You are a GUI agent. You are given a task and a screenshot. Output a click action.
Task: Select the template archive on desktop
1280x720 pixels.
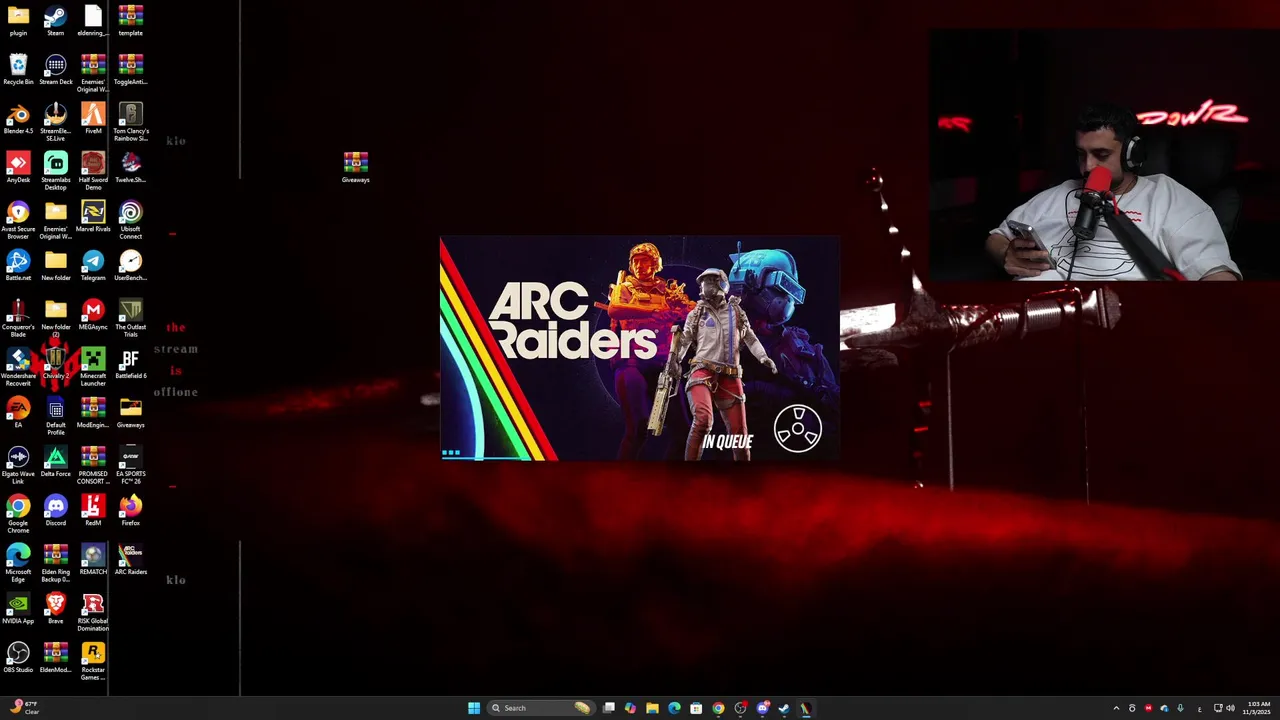point(131,20)
